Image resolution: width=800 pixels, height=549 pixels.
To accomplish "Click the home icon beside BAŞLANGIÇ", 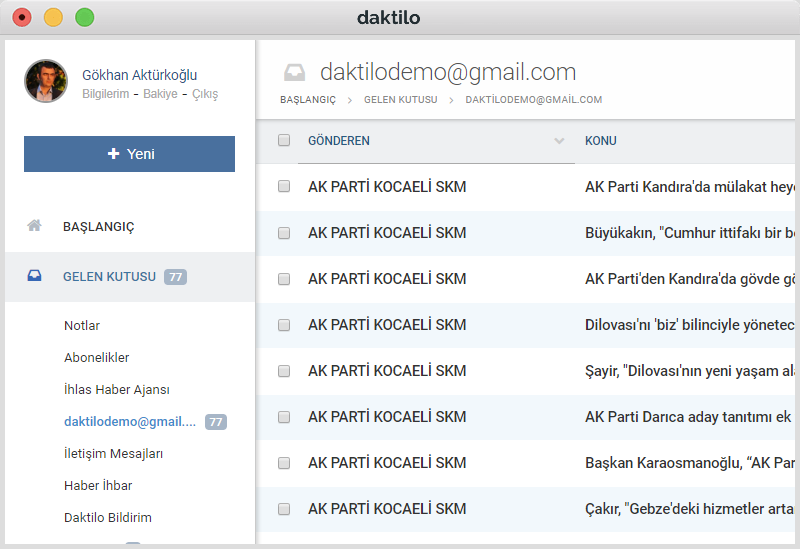I will (x=34, y=226).
